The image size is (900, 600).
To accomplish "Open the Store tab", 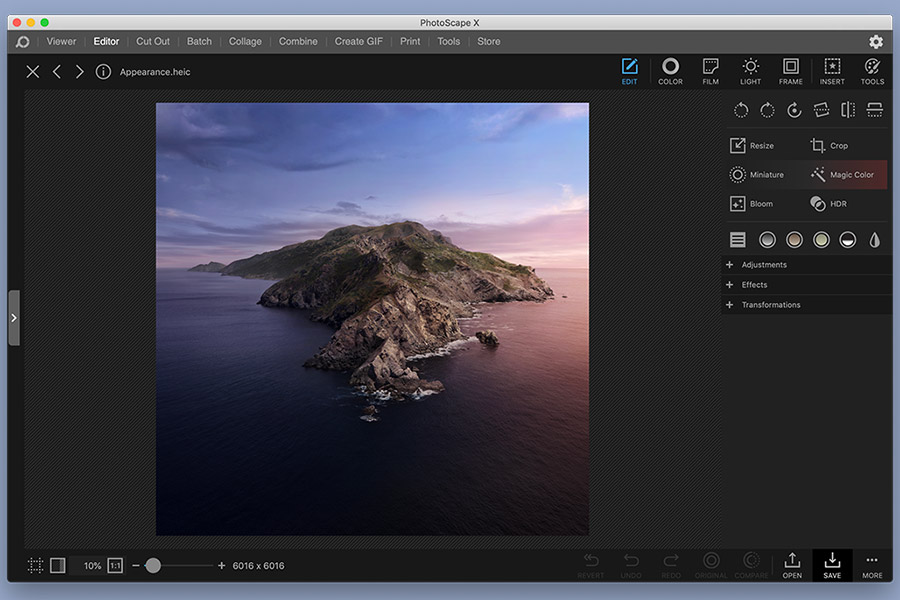I will (x=488, y=41).
